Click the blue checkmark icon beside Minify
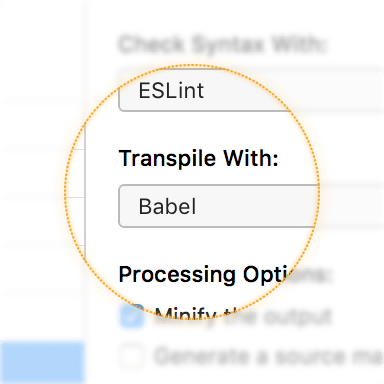 tap(132, 316)
